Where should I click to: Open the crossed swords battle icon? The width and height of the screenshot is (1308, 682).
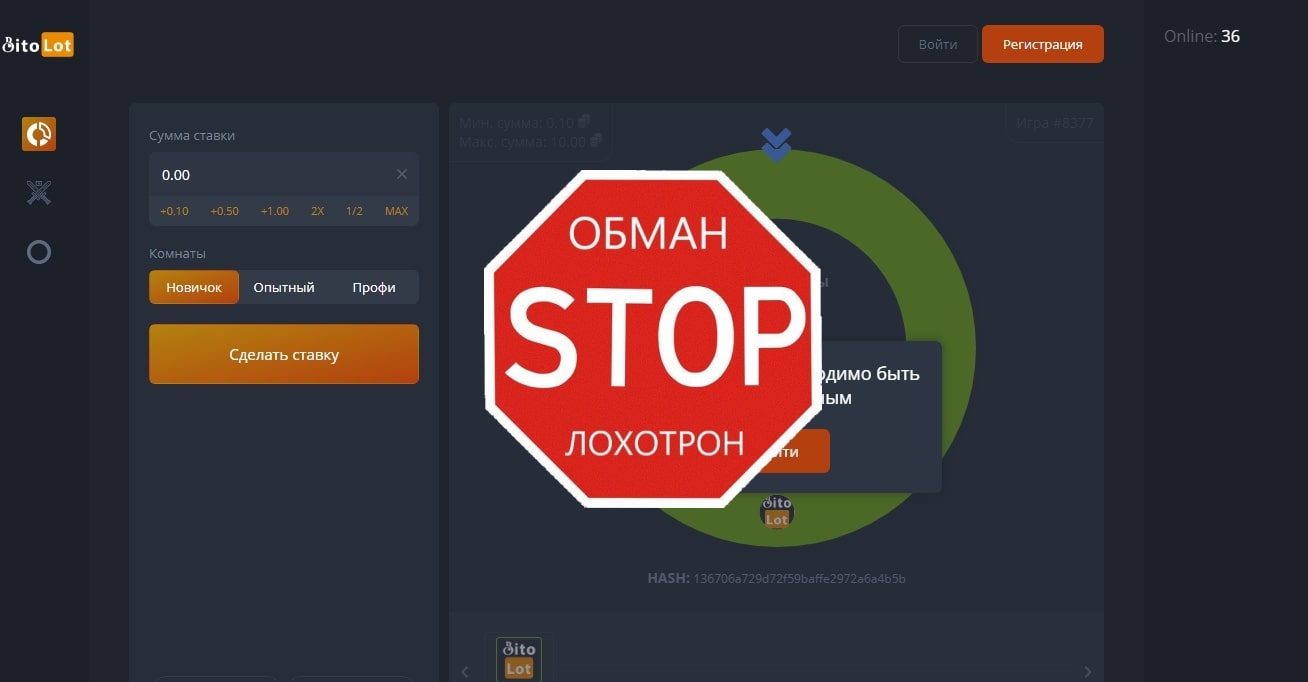click(39, 192)
